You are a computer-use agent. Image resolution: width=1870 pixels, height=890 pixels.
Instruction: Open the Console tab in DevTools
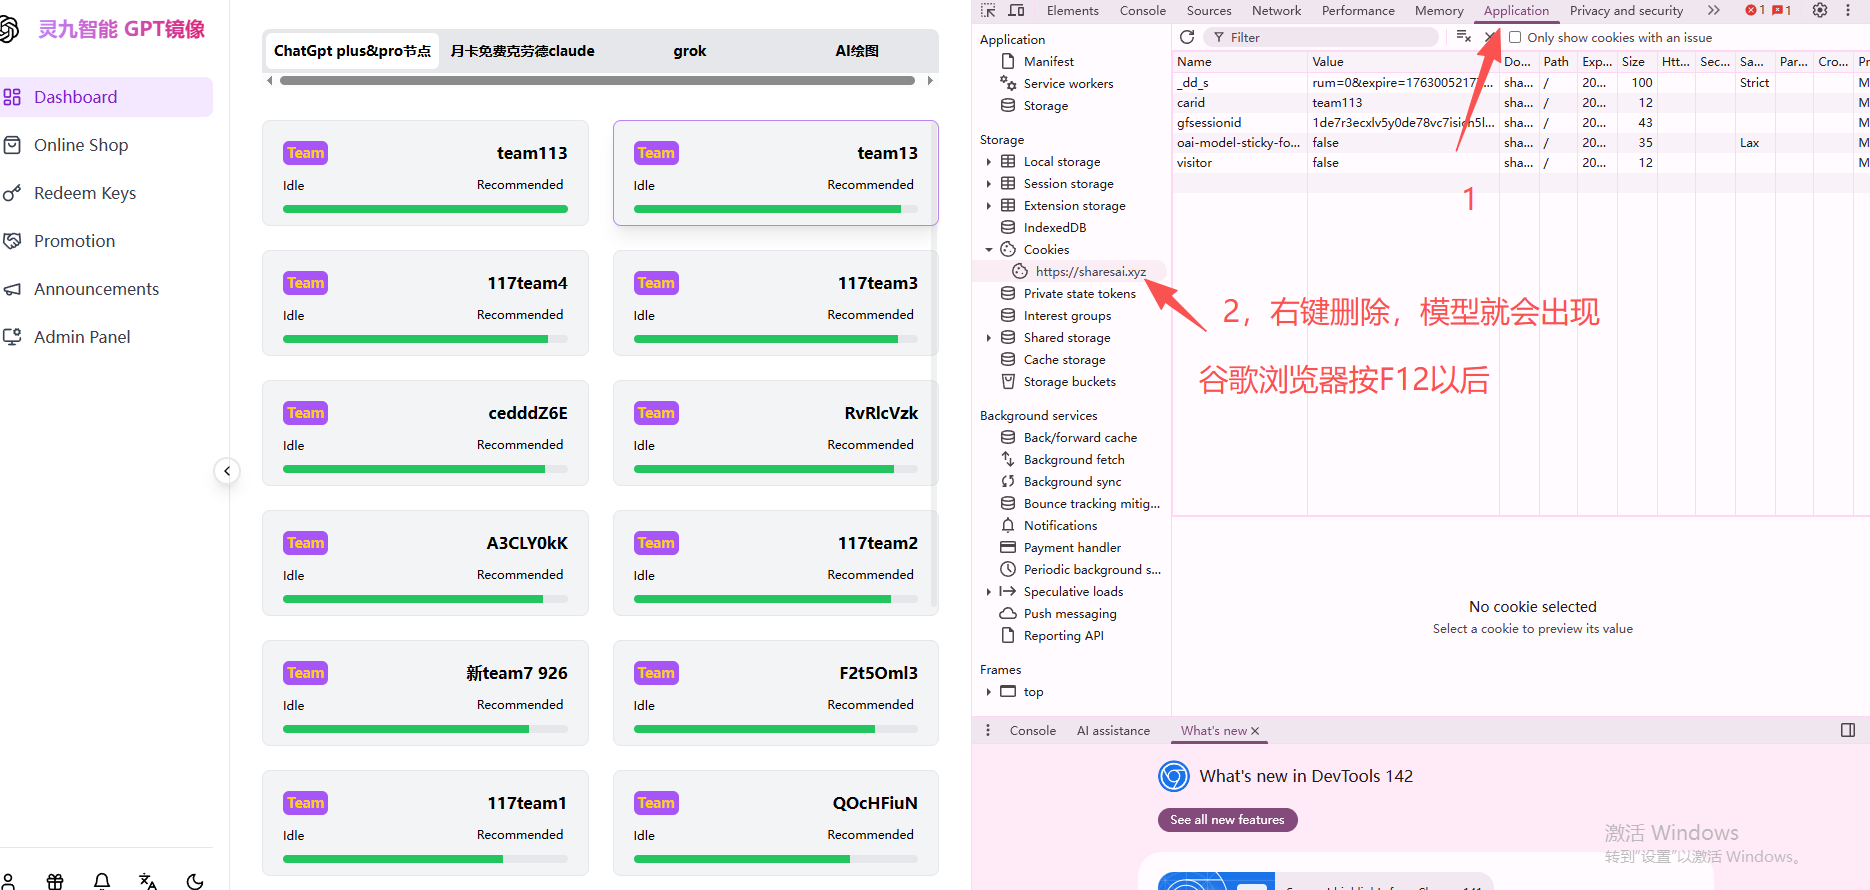click(1143, 10)
